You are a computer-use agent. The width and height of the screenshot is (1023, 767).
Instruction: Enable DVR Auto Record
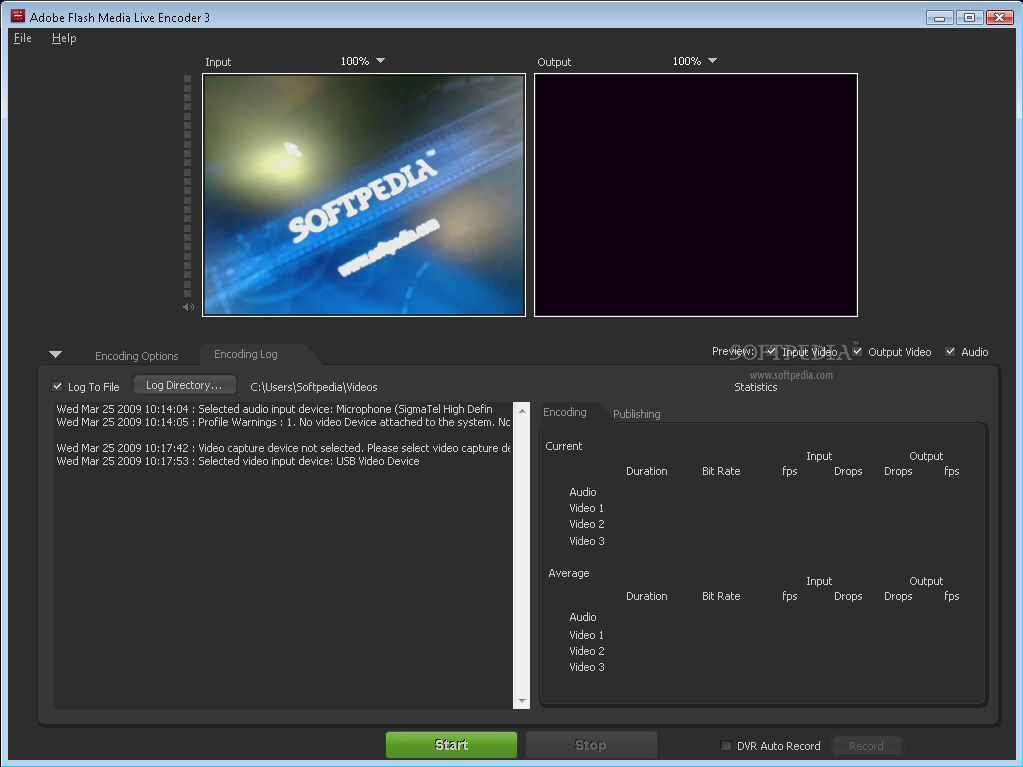coord(726,746)
